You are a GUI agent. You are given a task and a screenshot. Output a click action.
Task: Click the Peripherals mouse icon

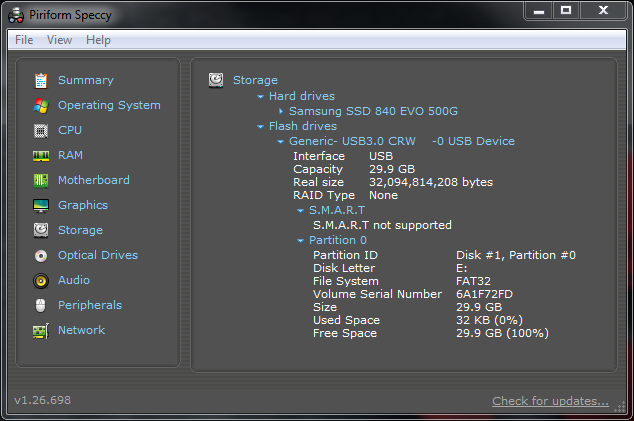click(x=41, y=306)
